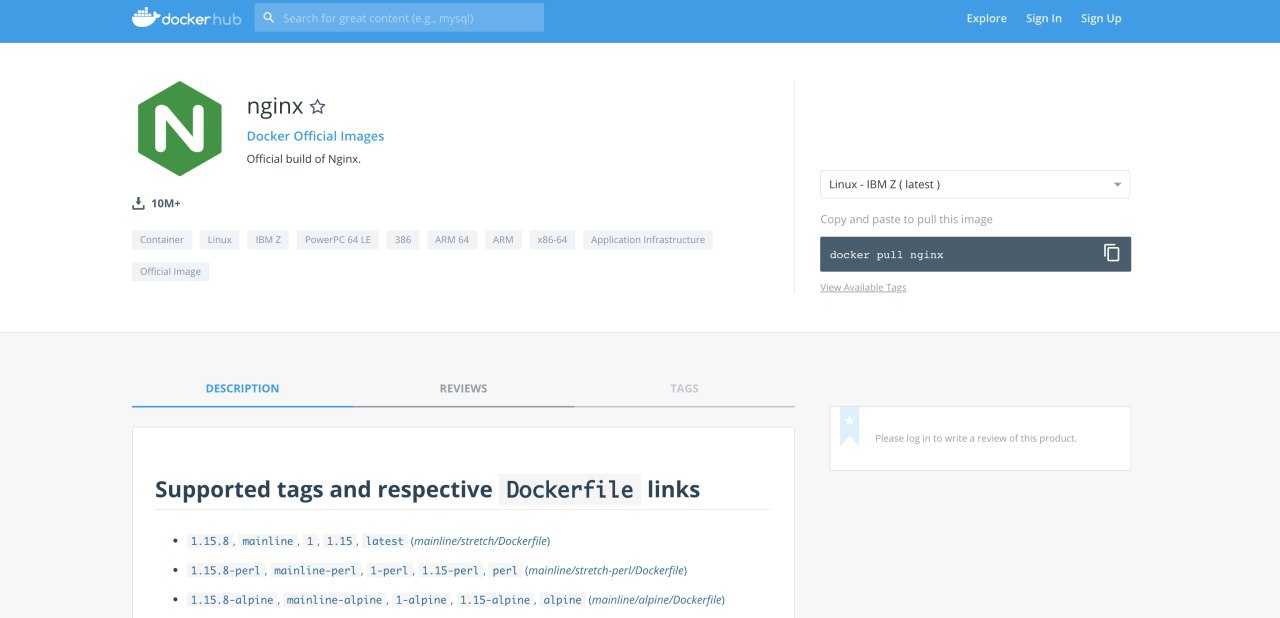Open Docker Official Images link

[315, 136]
